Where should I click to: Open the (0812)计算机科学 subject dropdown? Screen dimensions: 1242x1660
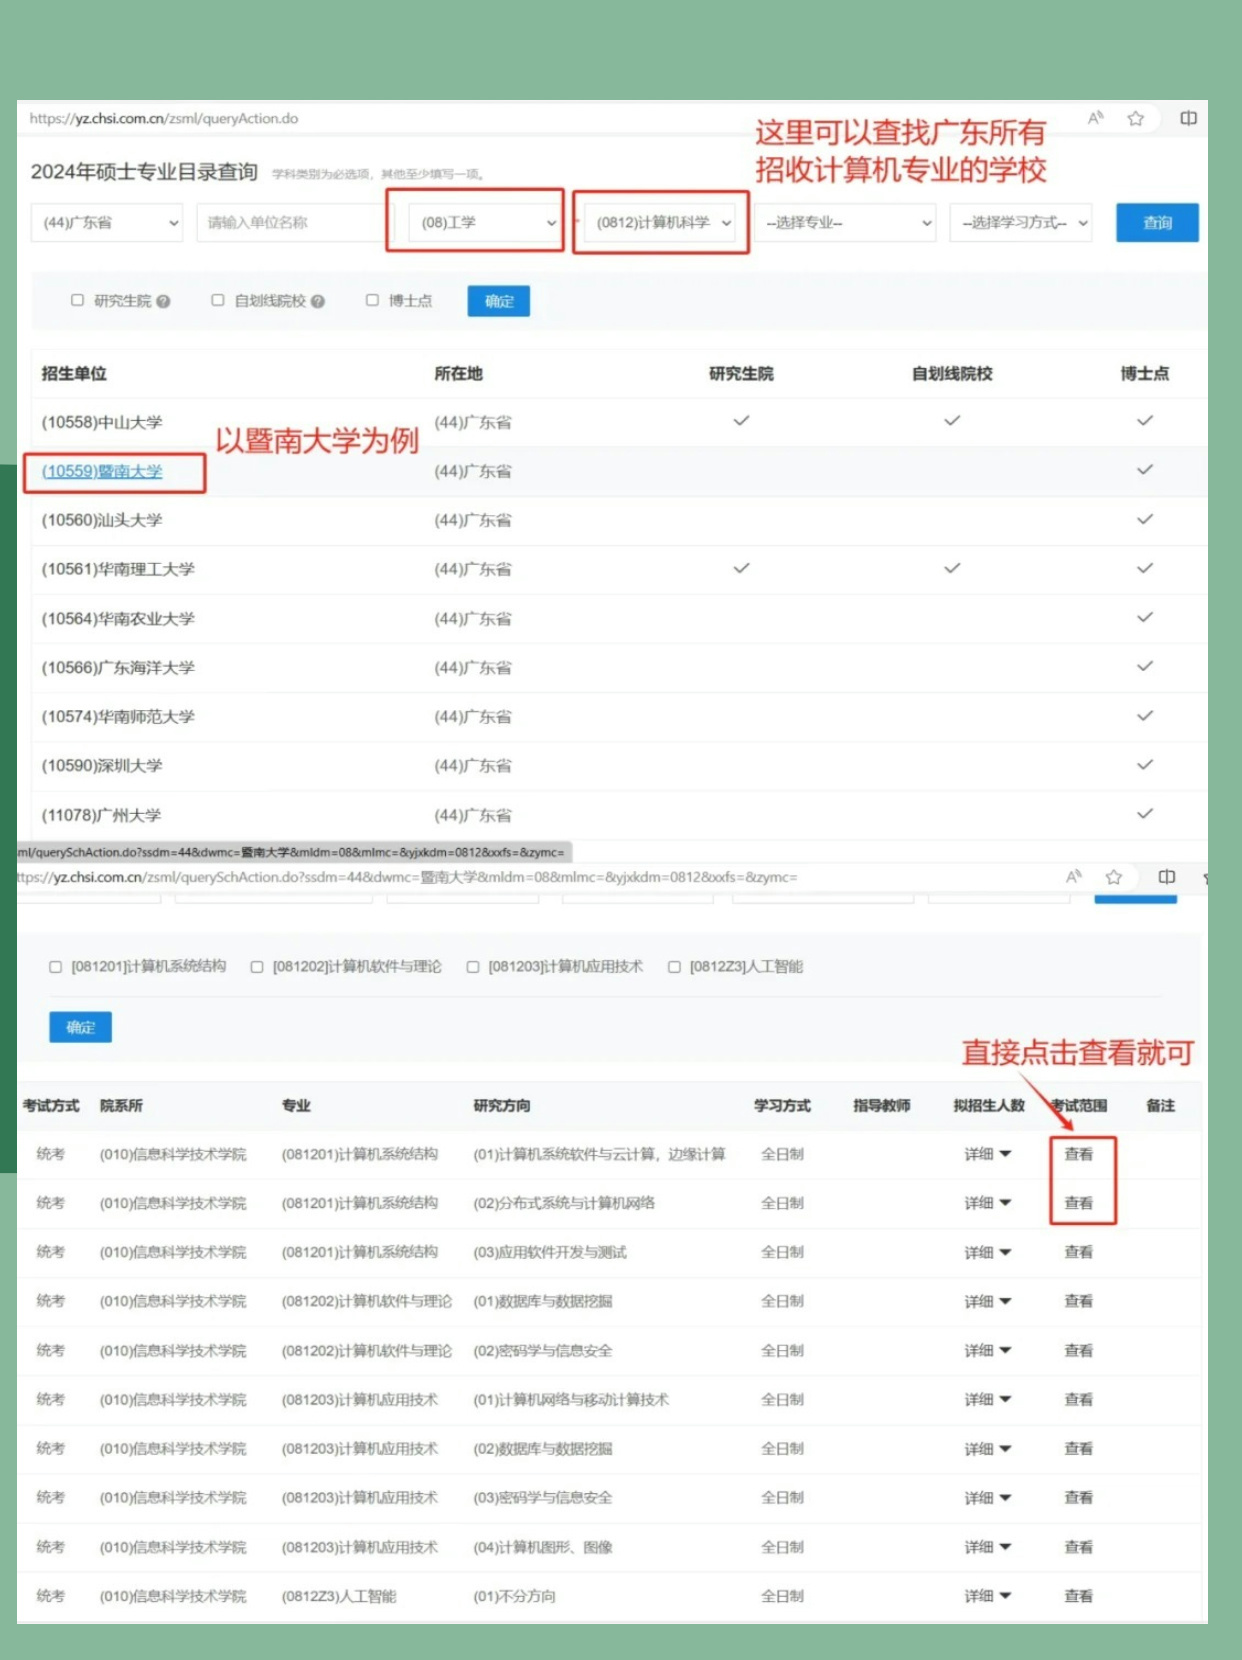tap(661, 222)
